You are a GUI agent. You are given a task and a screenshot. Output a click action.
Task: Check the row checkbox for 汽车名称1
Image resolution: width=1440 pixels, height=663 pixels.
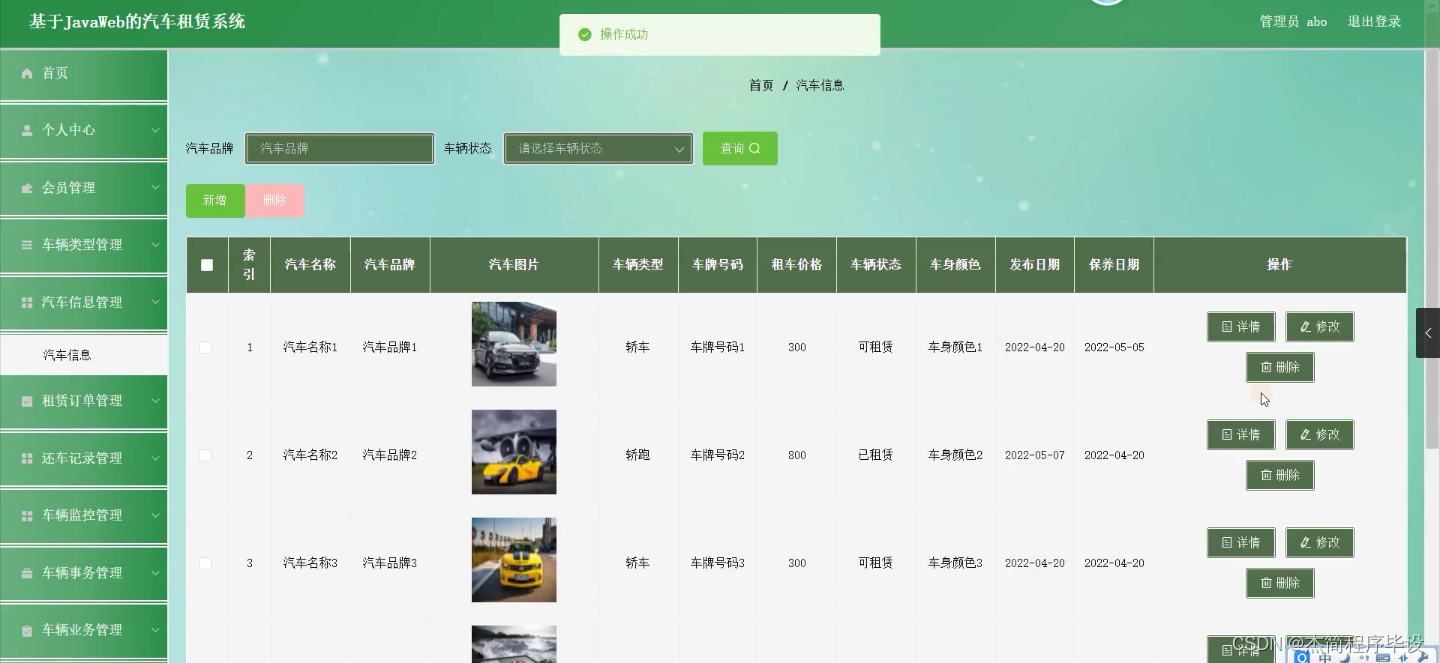coord(206,347)
